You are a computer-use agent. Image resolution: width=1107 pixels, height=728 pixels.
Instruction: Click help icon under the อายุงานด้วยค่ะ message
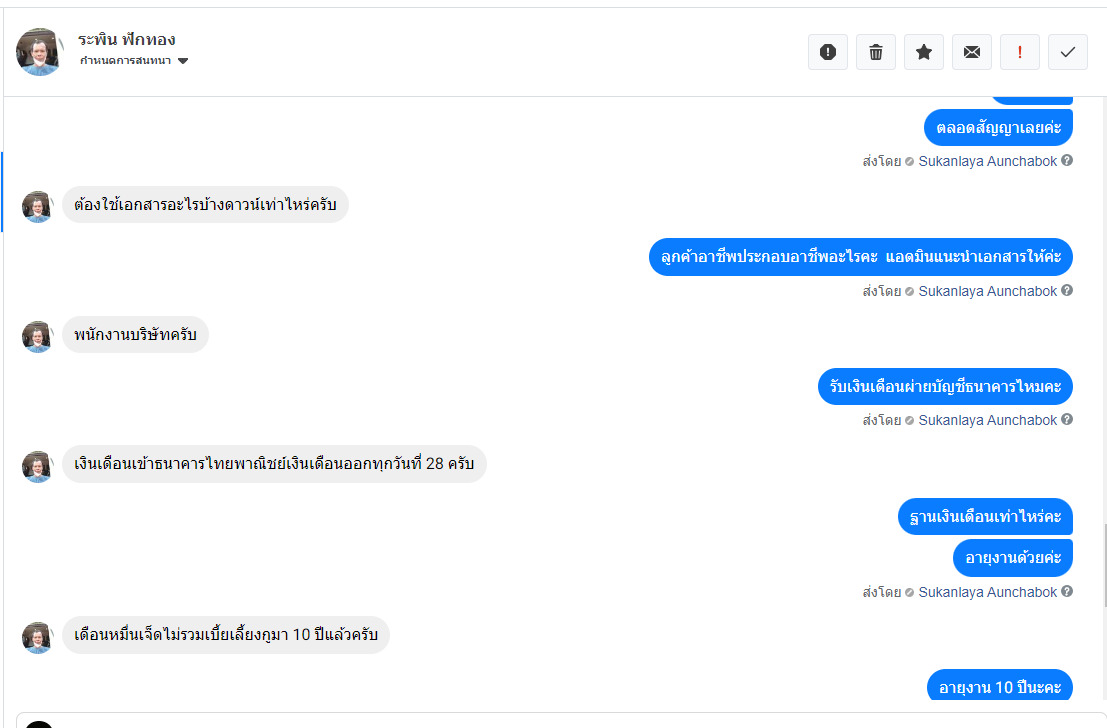[x=1067, y=592]
